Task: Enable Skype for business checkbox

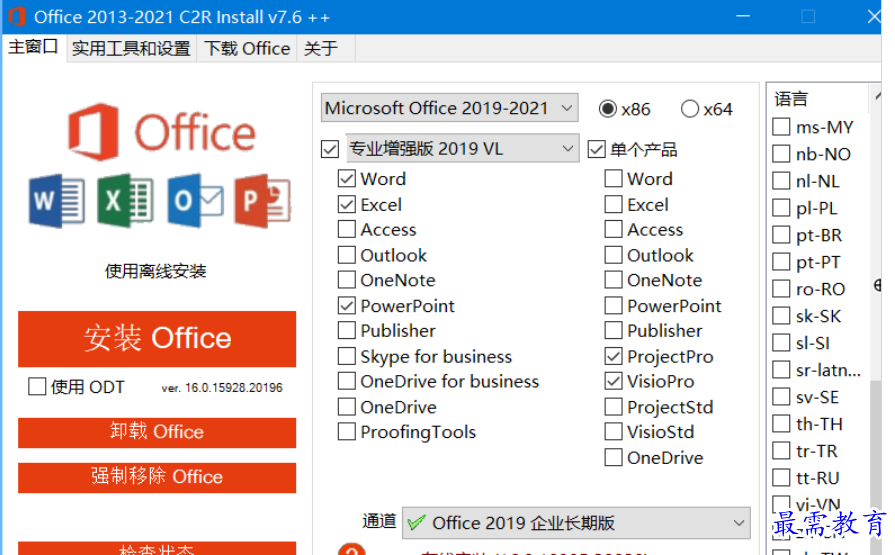Action: pyautogui.click(x=346, y=356)
